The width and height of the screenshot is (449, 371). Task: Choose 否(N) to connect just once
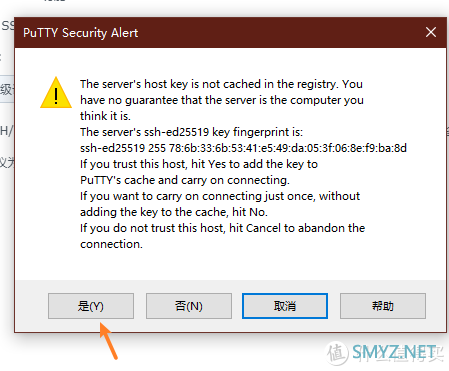tap(189, 306)
